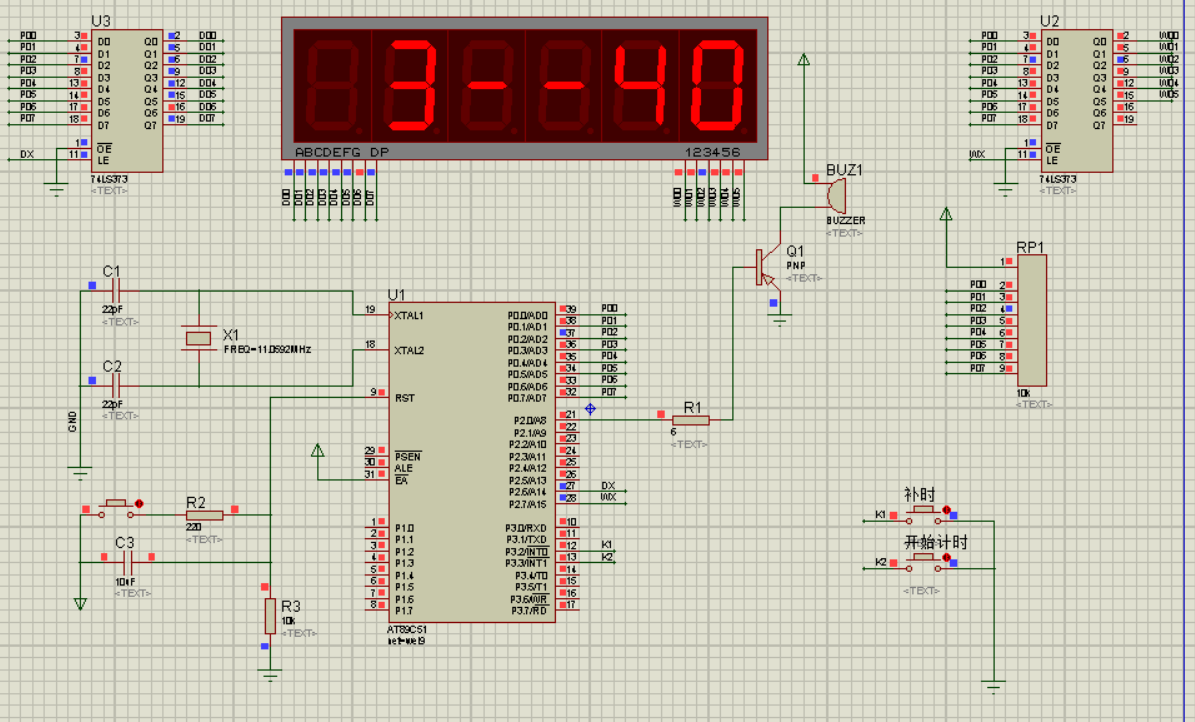Click the BUZ1 buzzer symbol
1195x722 pixels.
[x=836, y=197]
